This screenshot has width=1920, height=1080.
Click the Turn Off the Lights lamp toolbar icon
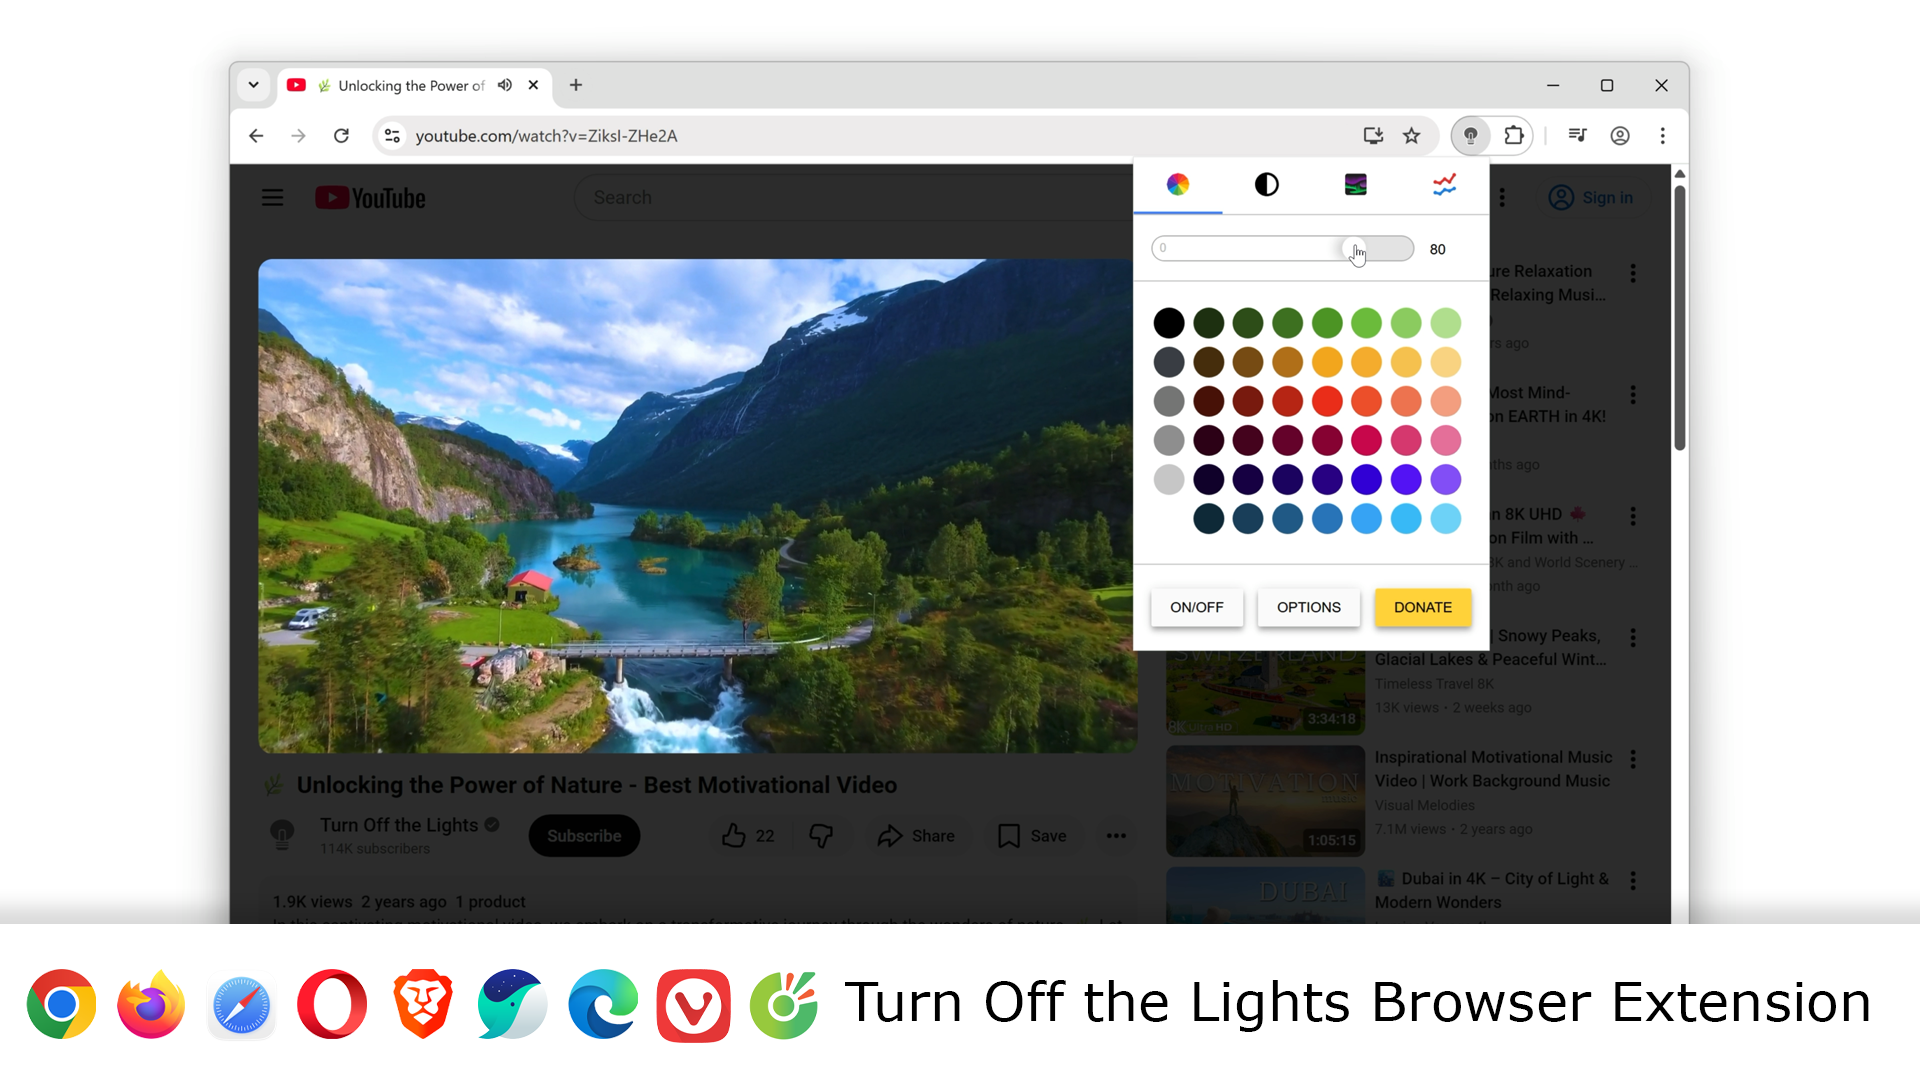tap(1470, 135)
